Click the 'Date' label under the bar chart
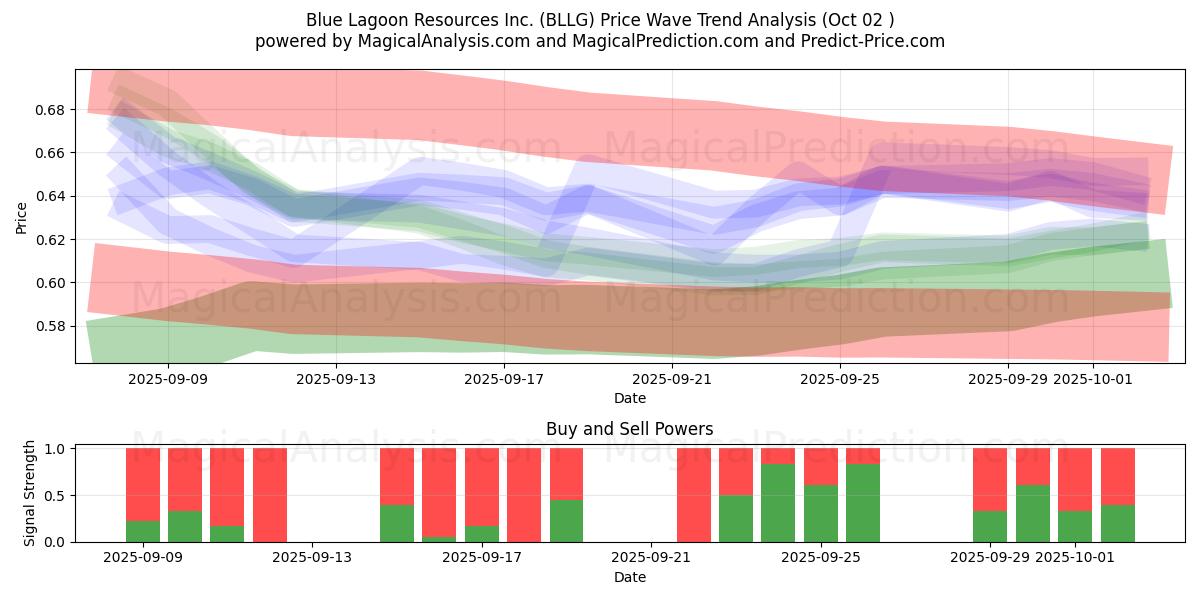This screenshot has height=600, width=1200. coord(629,577)
